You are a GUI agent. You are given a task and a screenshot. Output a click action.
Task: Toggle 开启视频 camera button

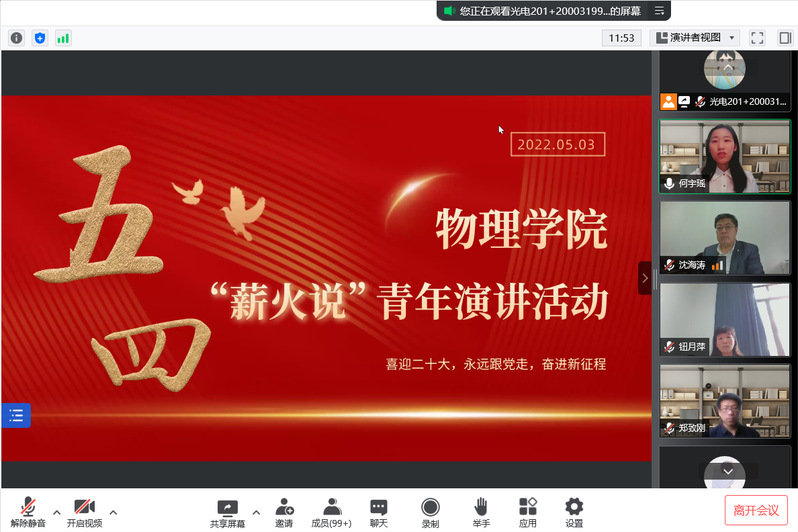click(x=84, y=512)
